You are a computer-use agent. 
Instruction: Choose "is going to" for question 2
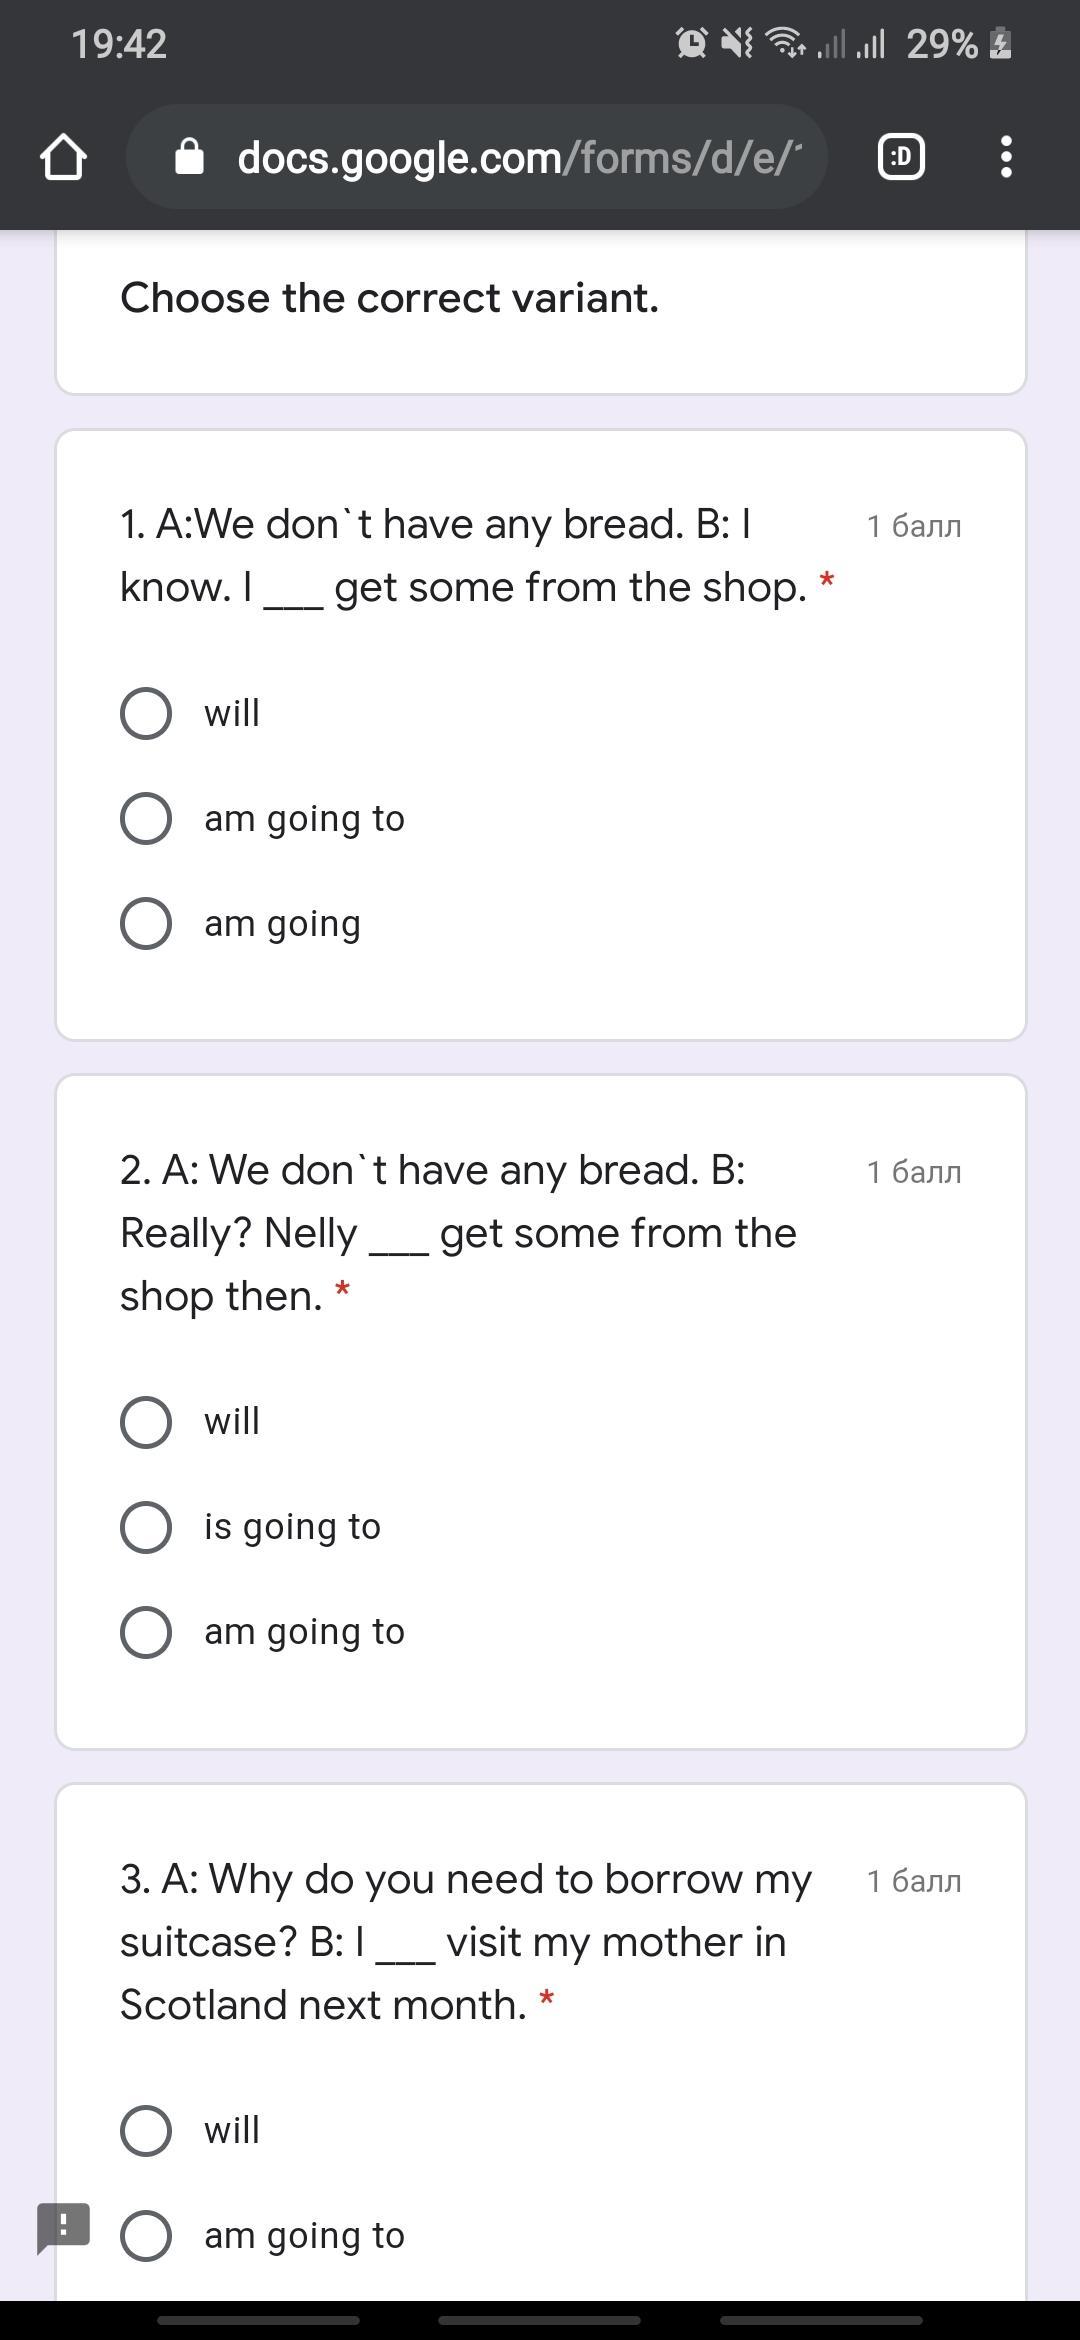(146, 1527)
